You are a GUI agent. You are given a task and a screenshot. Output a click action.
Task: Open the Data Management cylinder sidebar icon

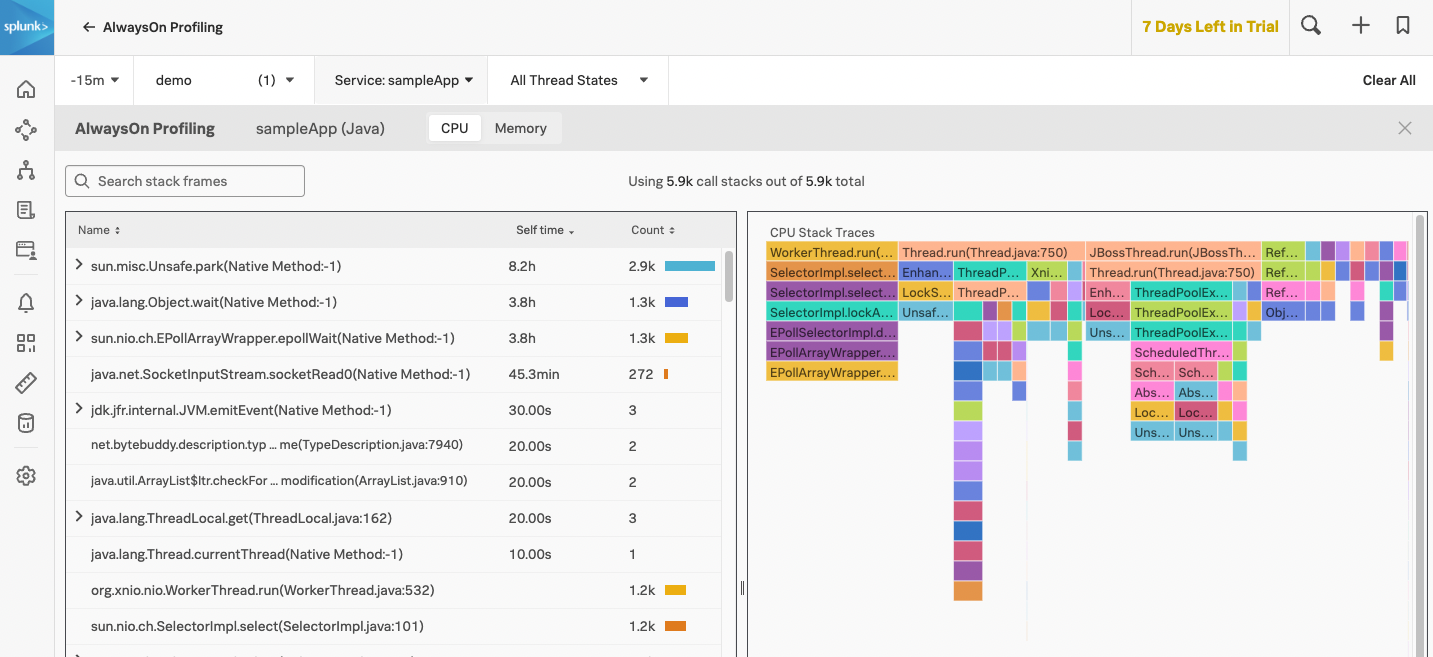[26, 423]
